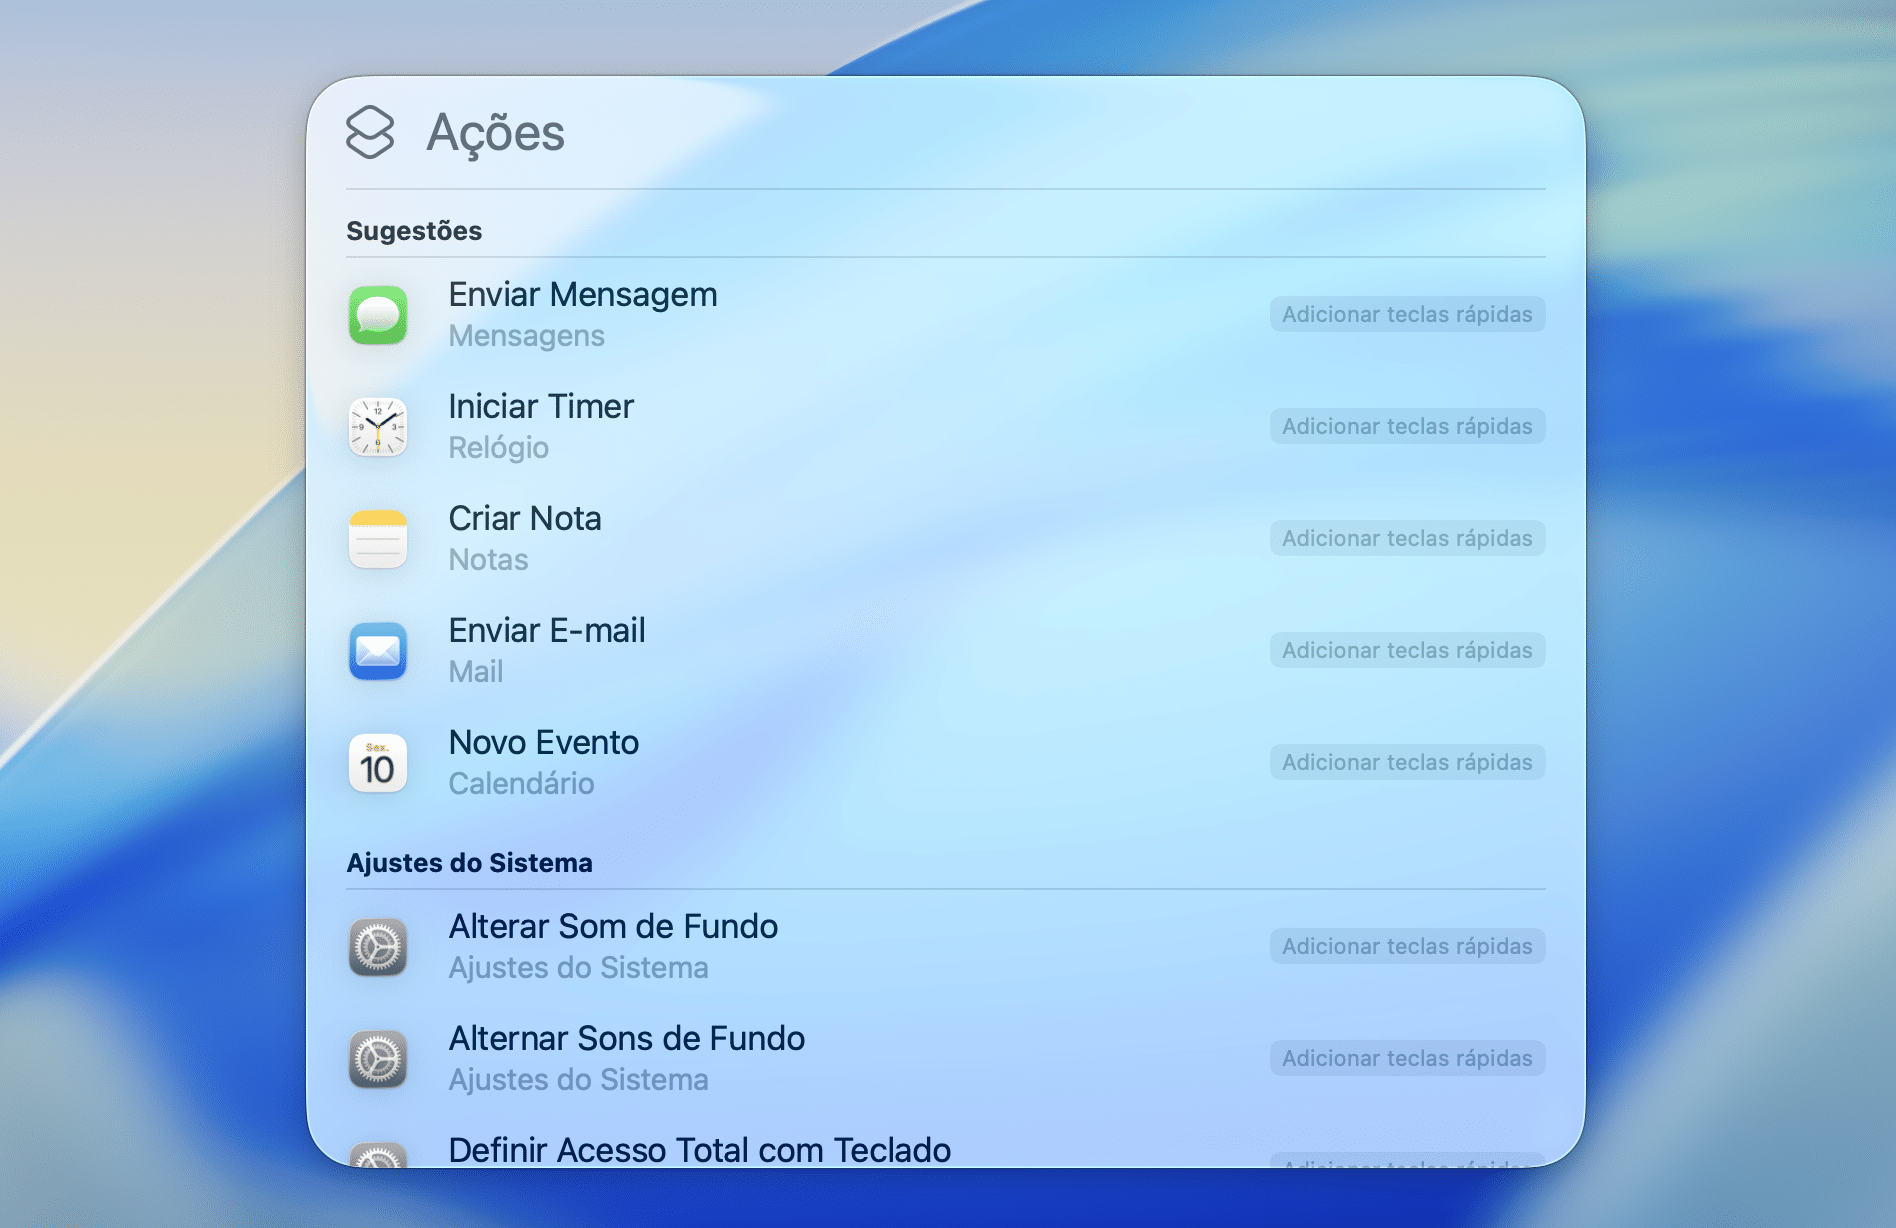This screenshot has width=1896, height=1228.
Task: Add keyboard shortcut for Iniciar Timer
Action: click(x=1407, y=426)
